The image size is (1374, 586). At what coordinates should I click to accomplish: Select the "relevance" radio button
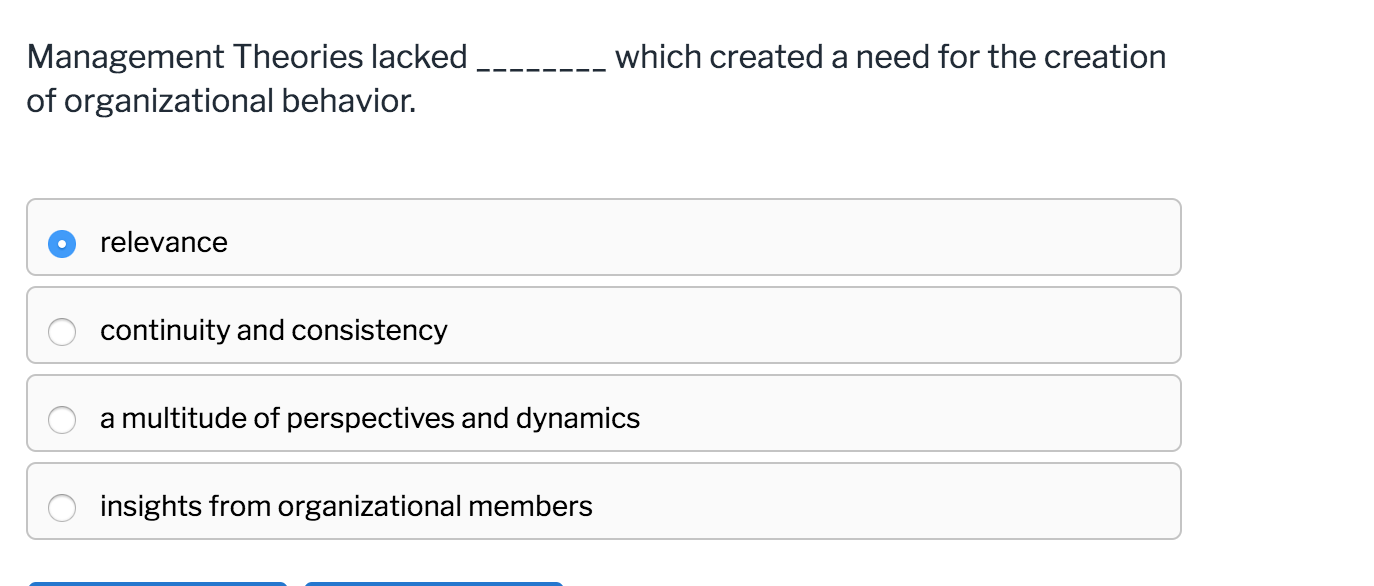coord(62,243)
